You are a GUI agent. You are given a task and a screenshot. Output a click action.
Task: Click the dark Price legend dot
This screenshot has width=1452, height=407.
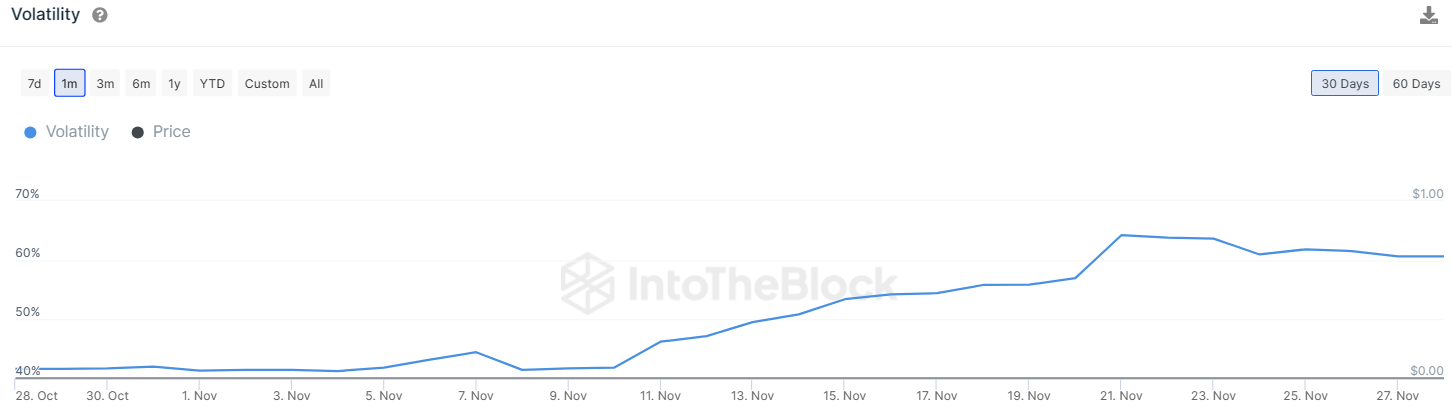coord(137,133)
